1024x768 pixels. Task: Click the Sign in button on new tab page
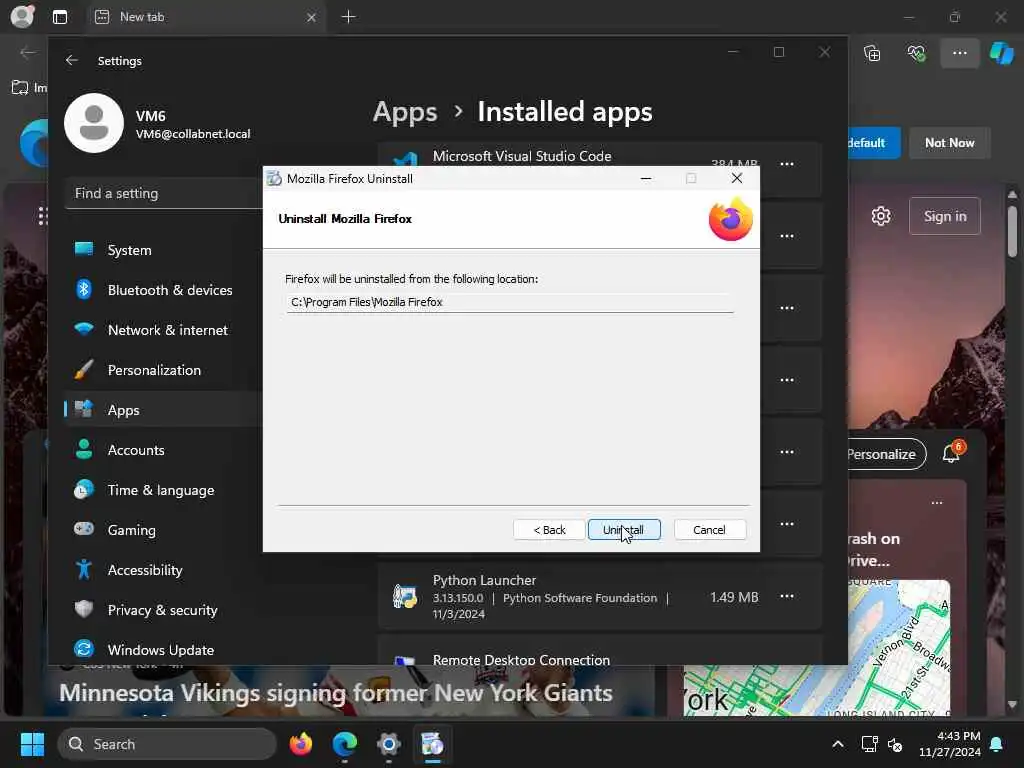[x=945, y=216]
